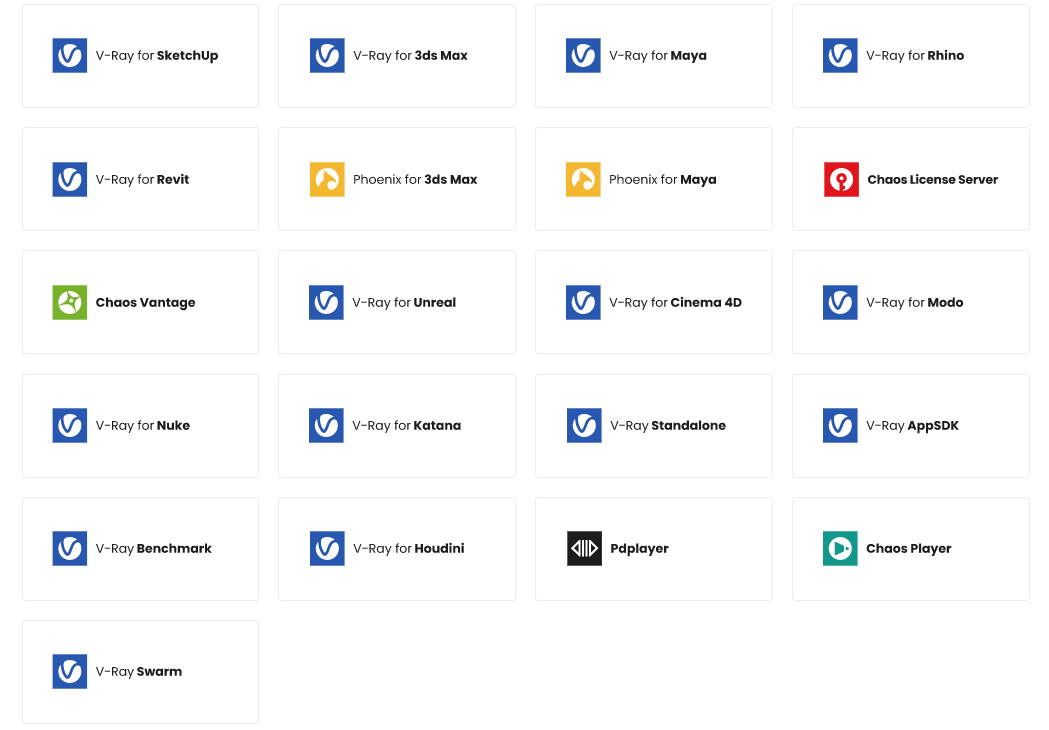This screenshot has width=1049, height=730.
Task: Click the V-Ray icon beside Revit
Action: pyautogui.click(x=70, y=179)
